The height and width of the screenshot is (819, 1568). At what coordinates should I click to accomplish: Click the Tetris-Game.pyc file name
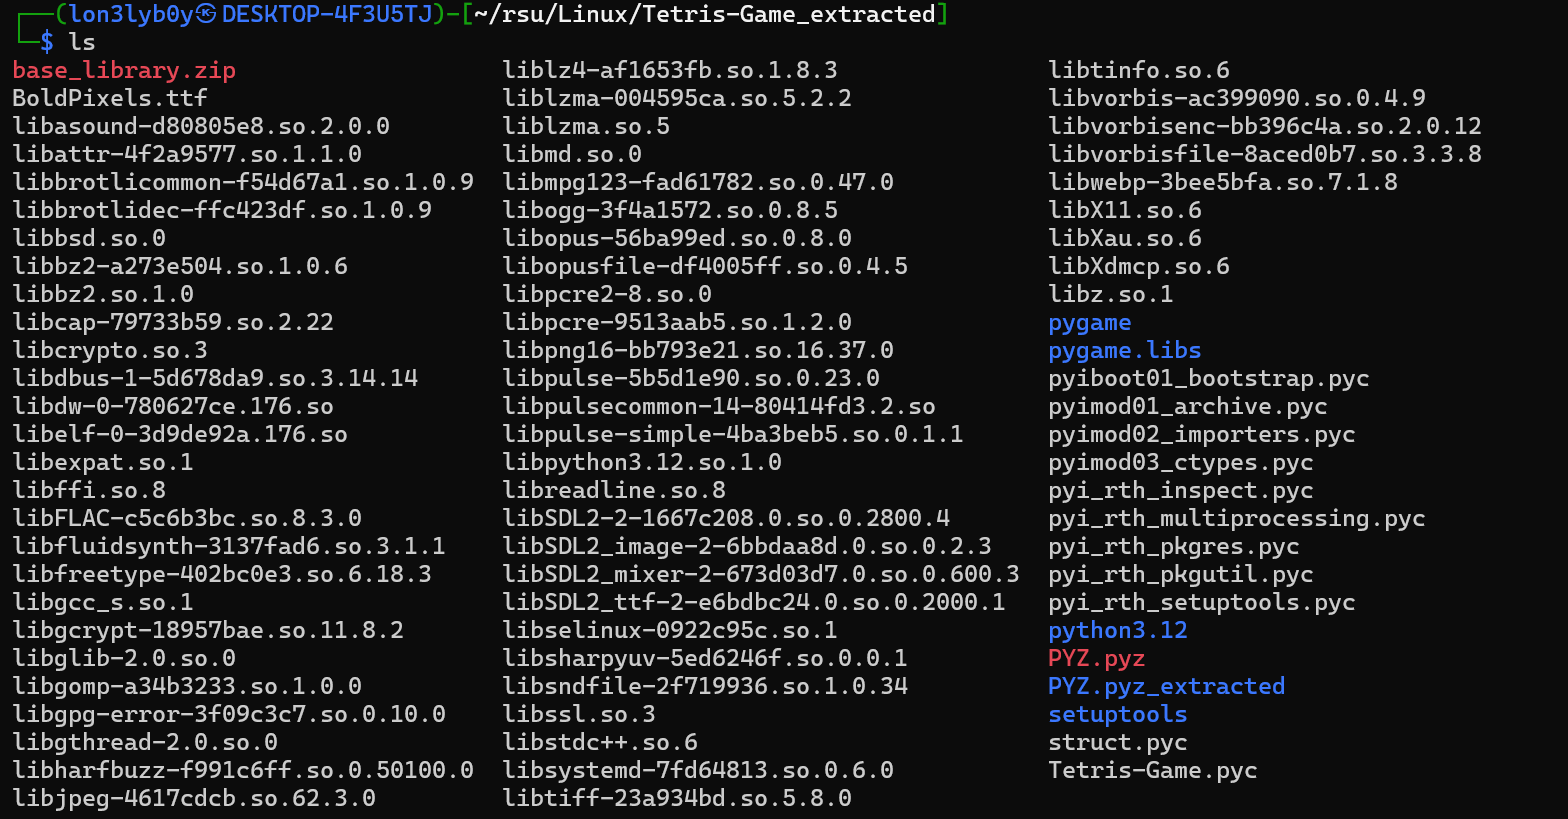pos(1152,771)
